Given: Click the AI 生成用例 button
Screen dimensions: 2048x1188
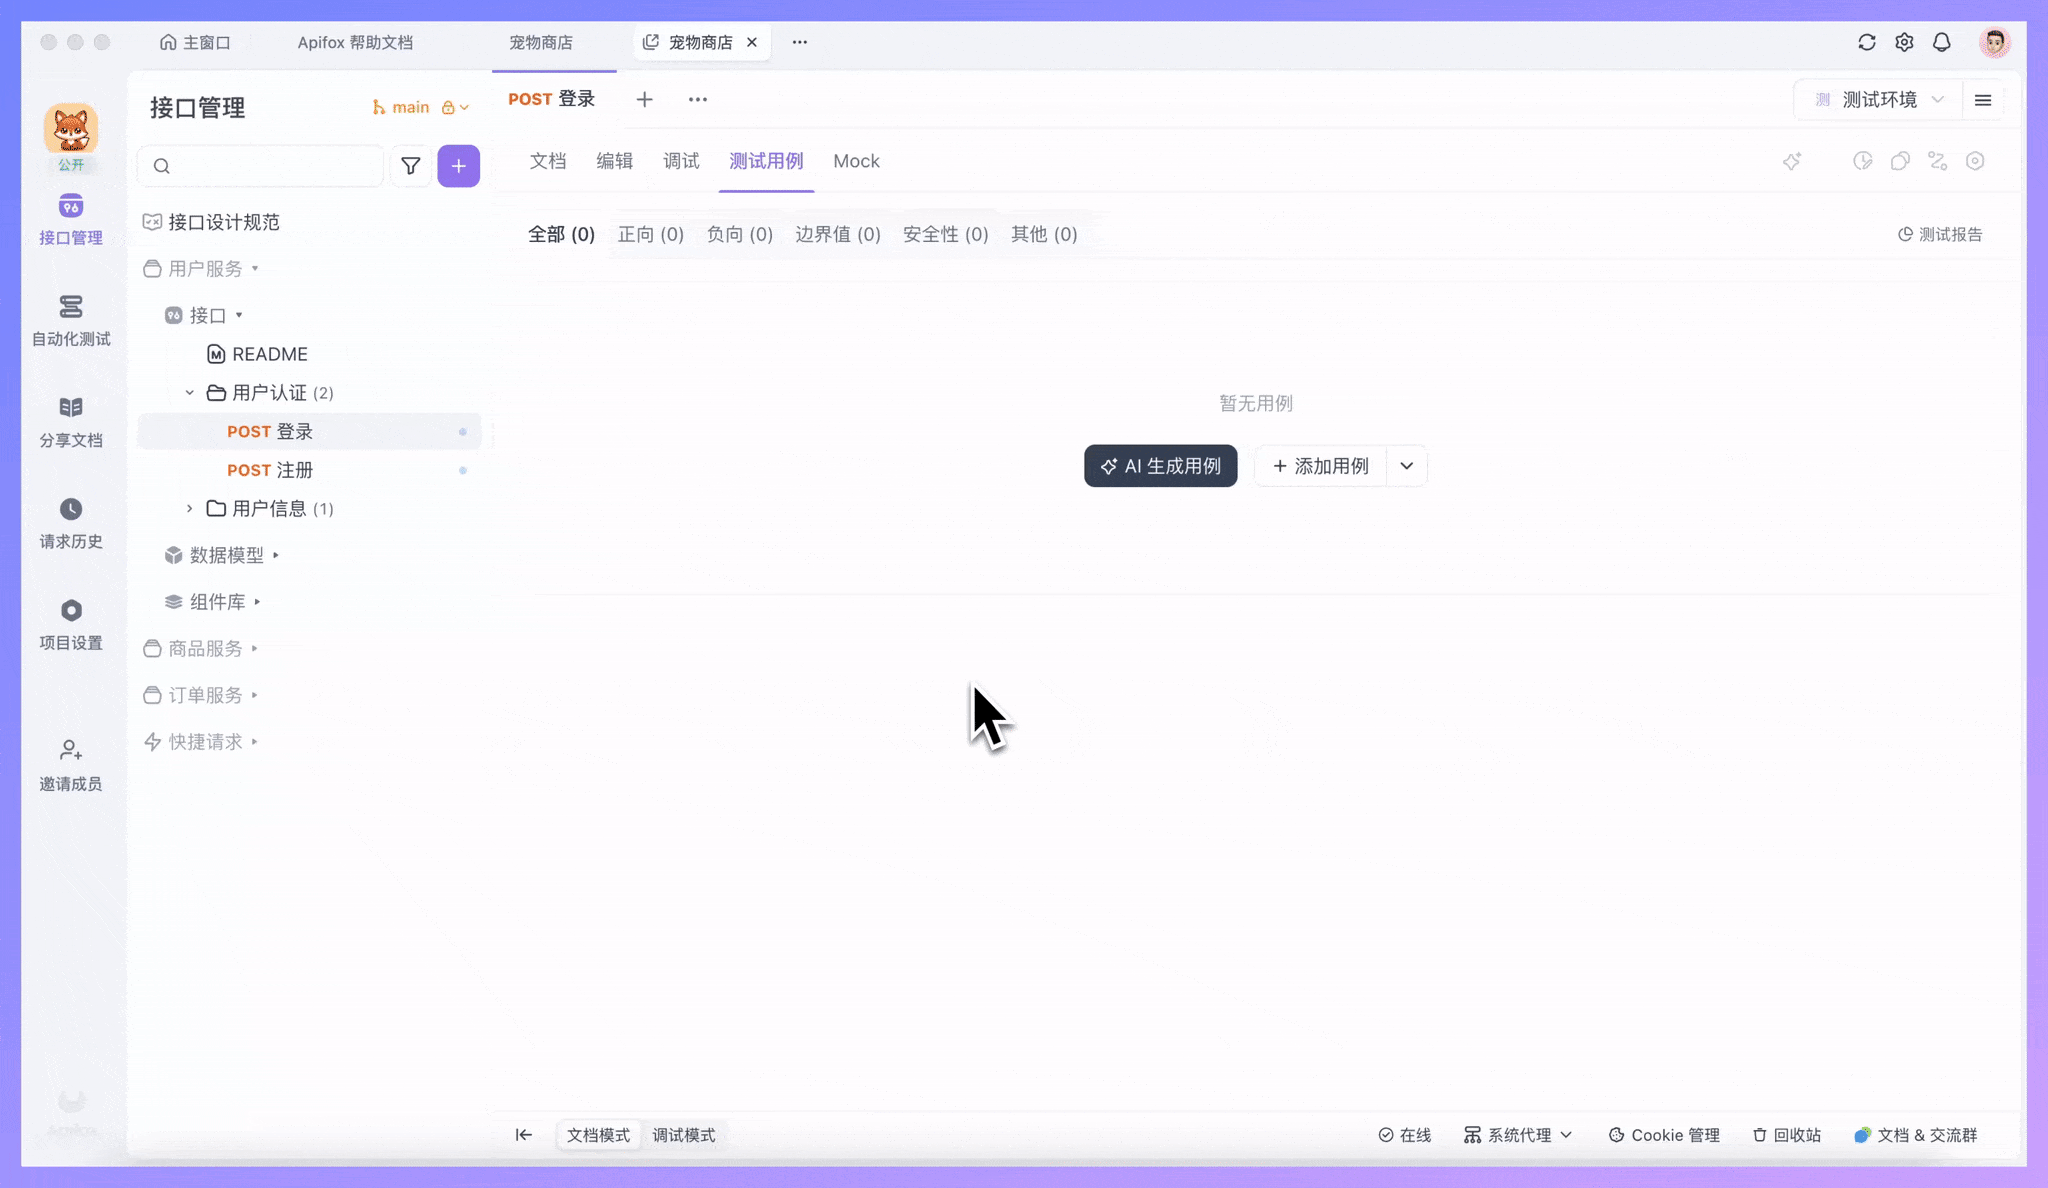Looking at the screenshot, I should pos(1159,466).
